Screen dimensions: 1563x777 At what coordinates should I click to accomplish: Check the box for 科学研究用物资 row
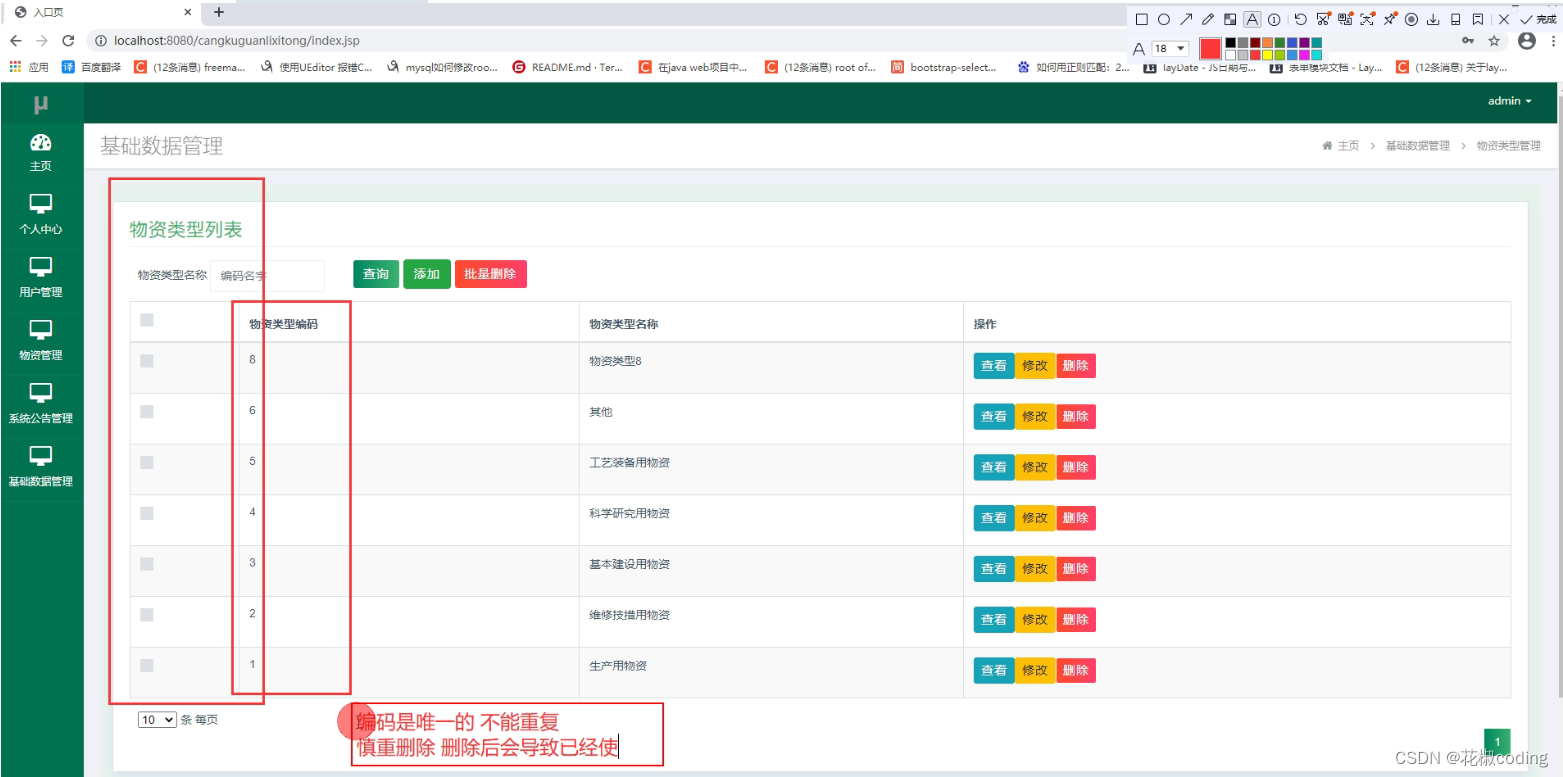point(147,513)
